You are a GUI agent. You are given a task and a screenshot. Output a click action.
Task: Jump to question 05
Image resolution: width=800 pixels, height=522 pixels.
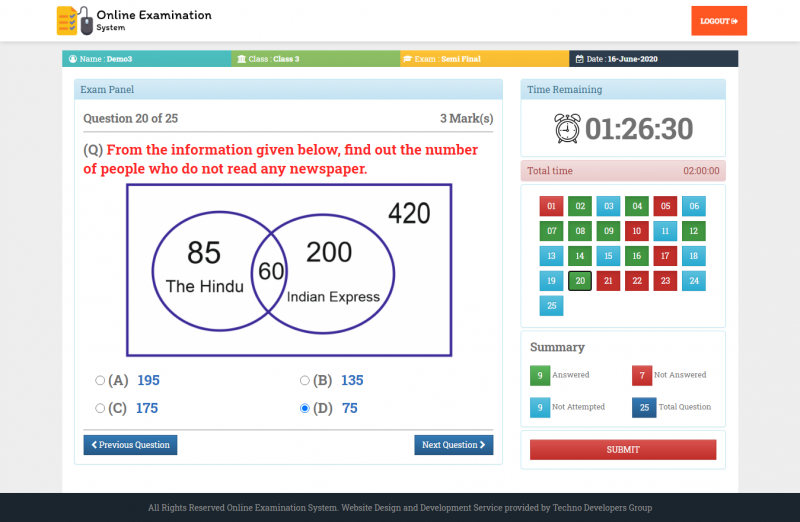click(x=665, y=206)
